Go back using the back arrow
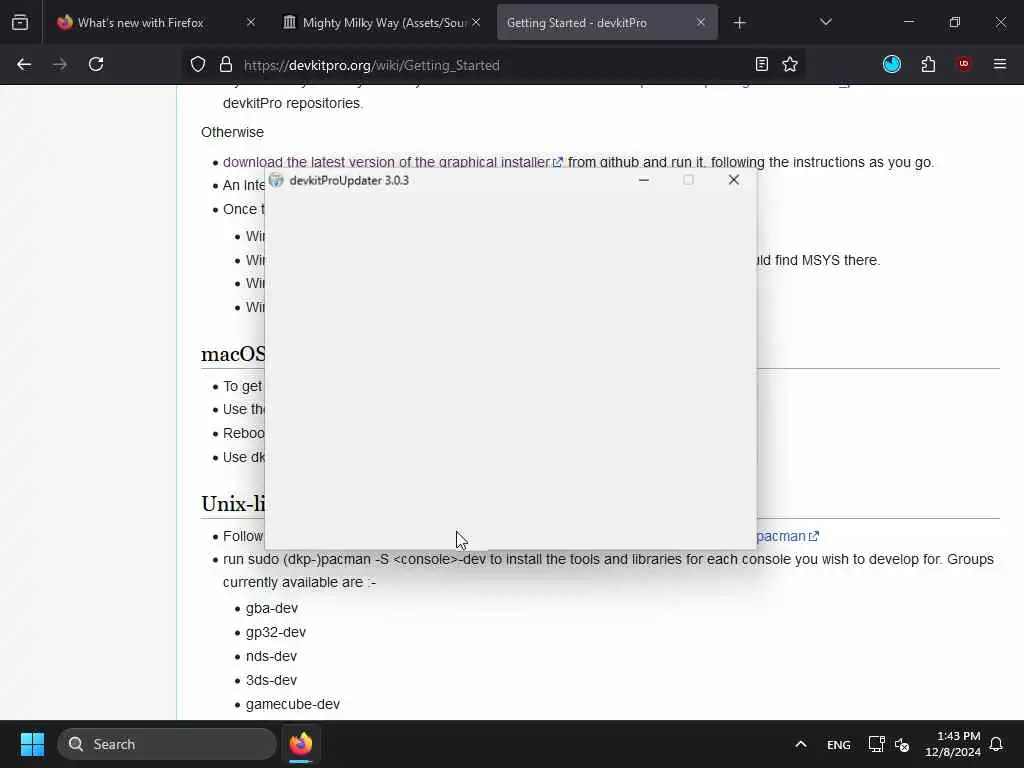Viewport: 1024px width, 768px height. pos(24,64)
